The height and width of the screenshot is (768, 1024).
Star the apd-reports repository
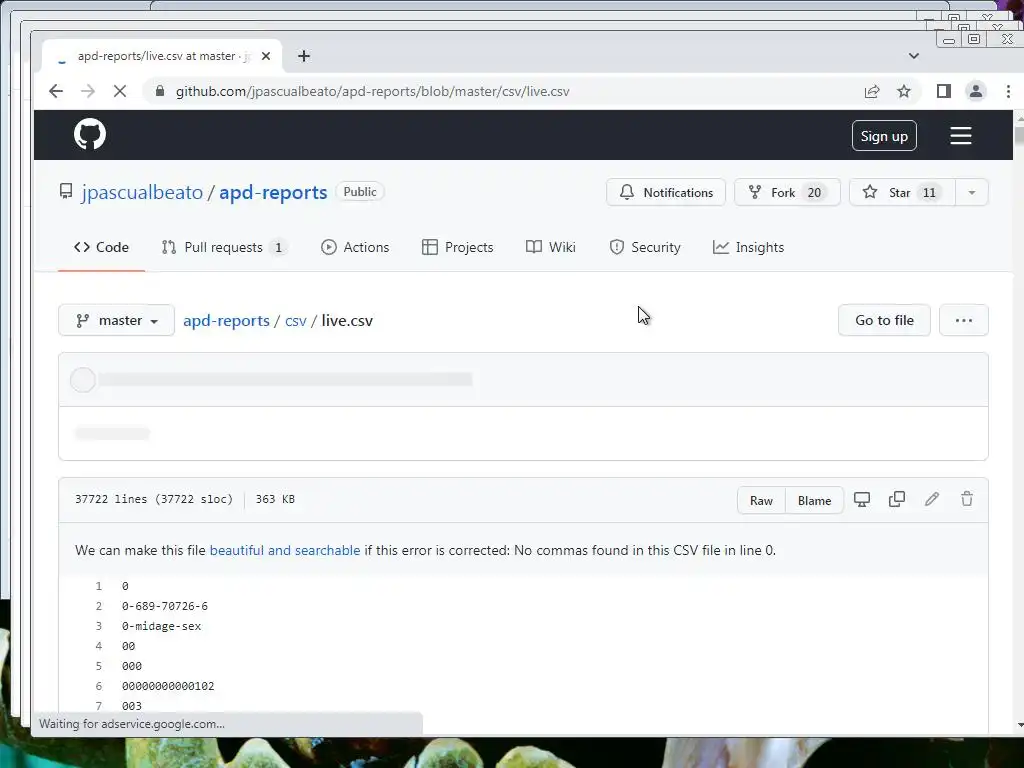tap(902, 193)
